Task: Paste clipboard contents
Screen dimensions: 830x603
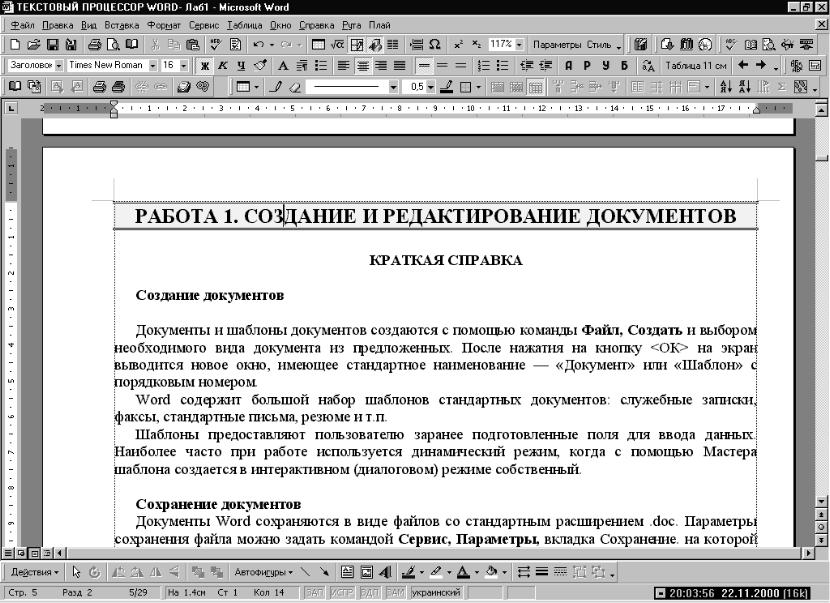Action: tap(193, 44)
